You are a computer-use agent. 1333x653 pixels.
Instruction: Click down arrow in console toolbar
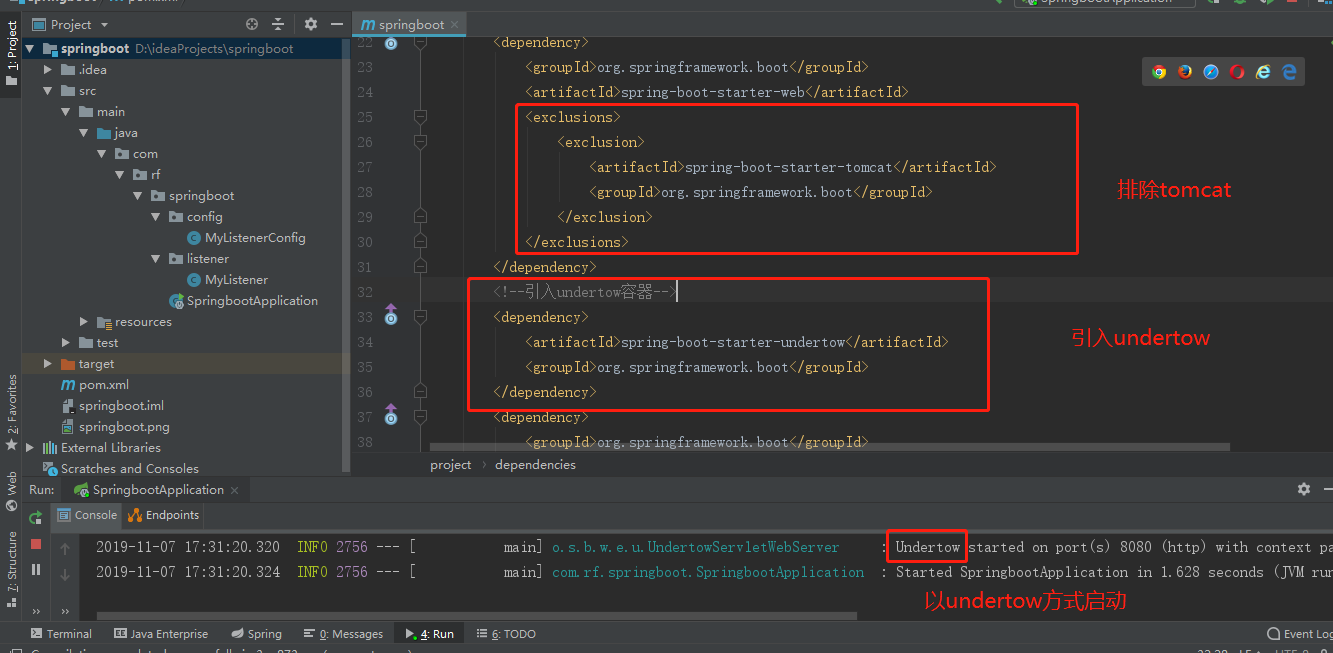66,574
